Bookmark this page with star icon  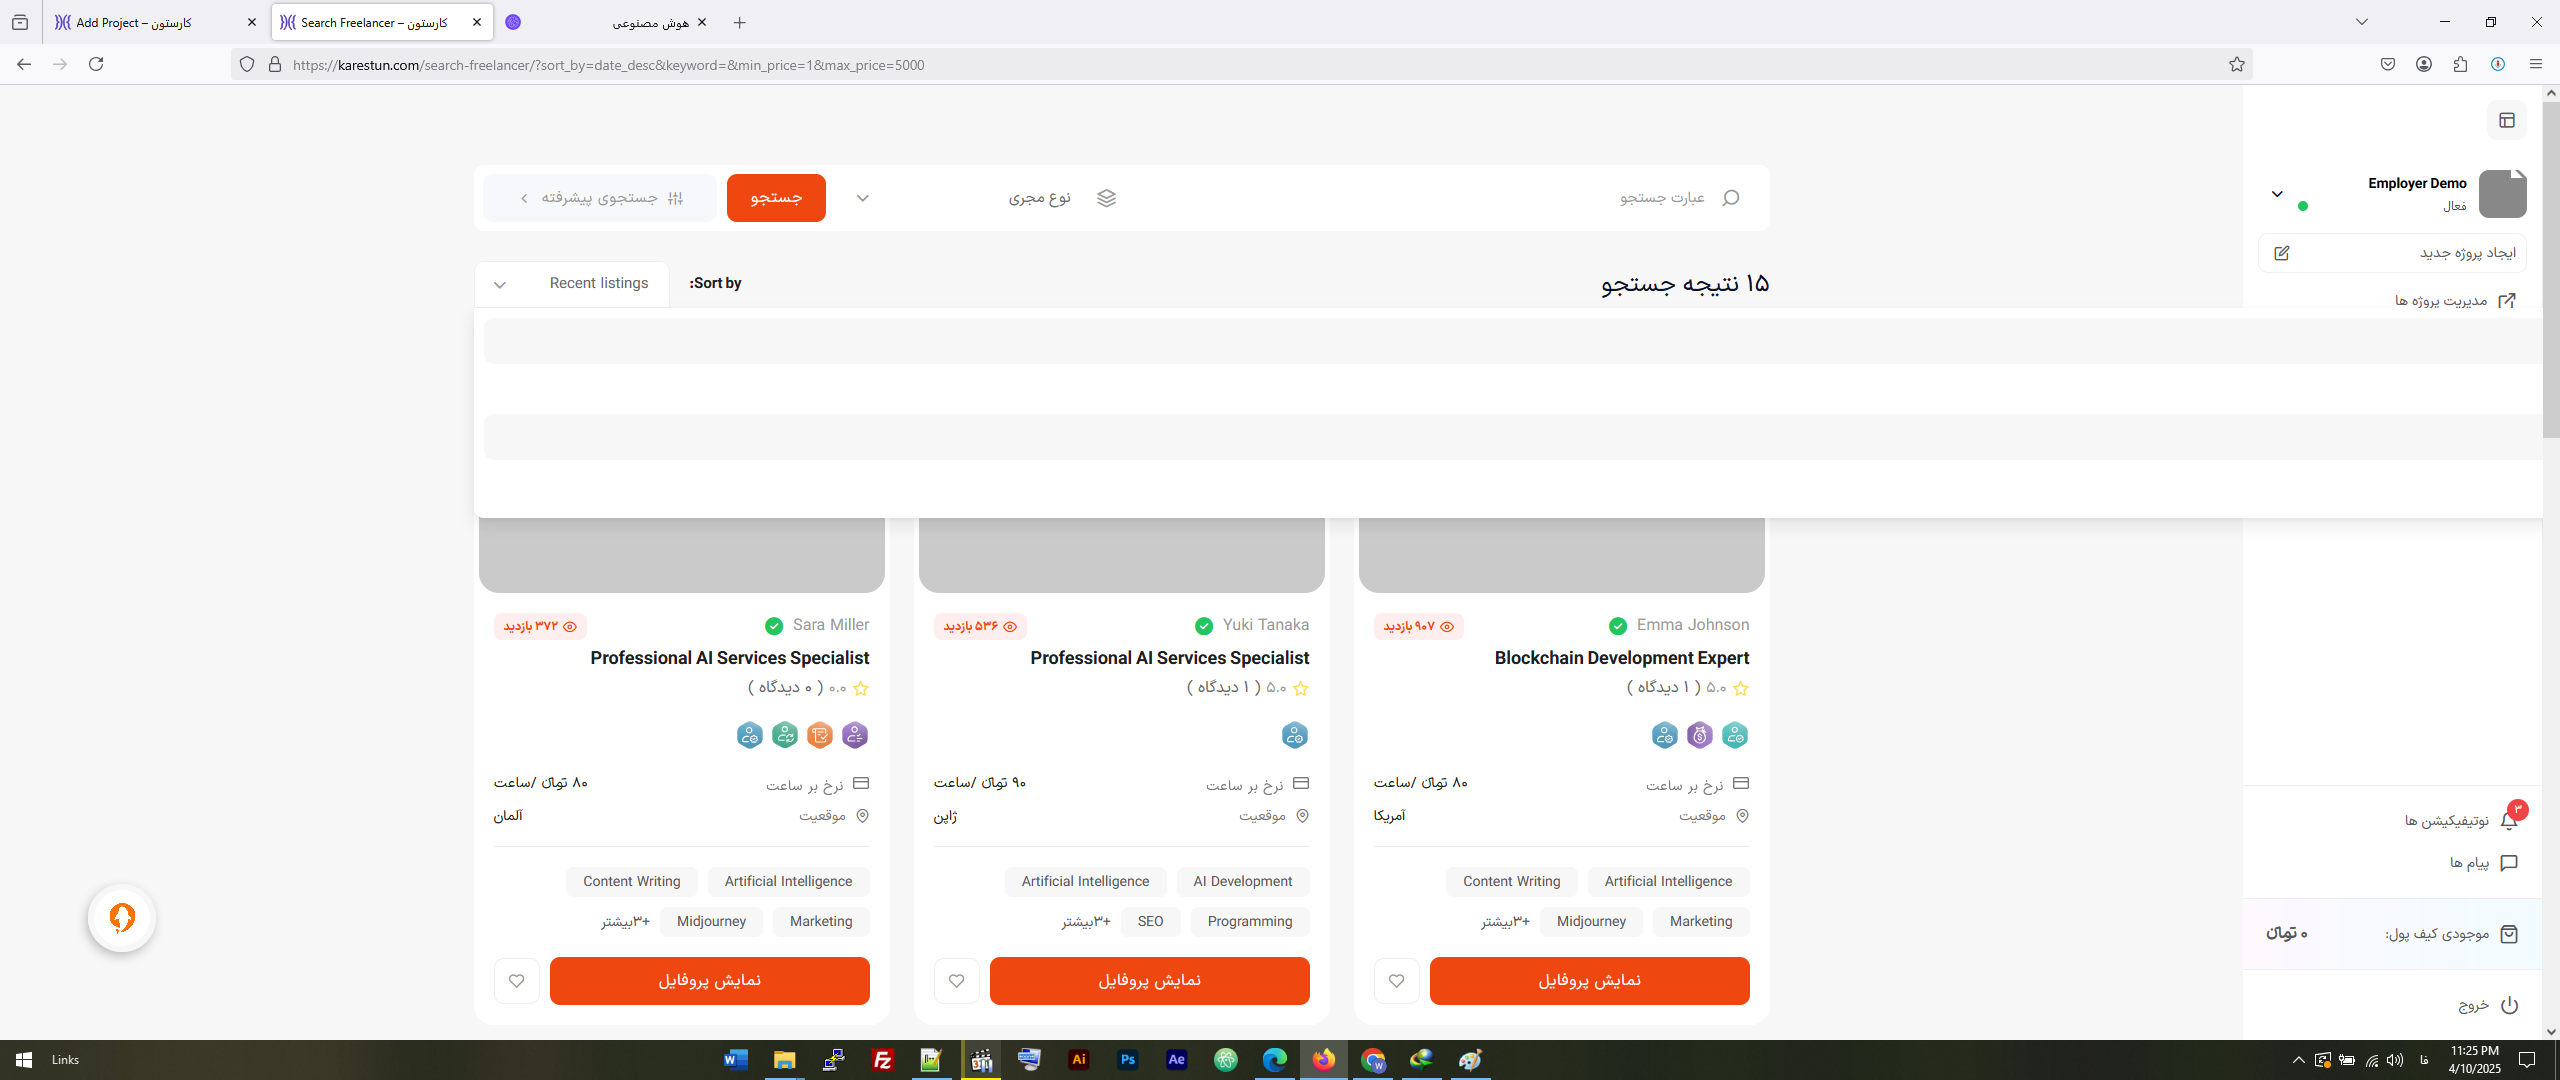click(x=2236, y=65)
